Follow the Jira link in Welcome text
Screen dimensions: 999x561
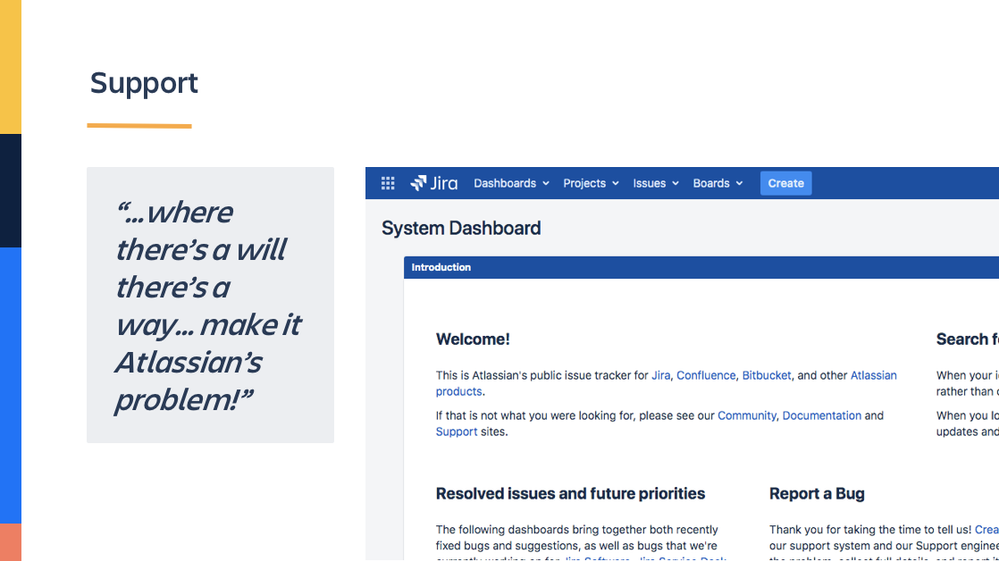(661, 376)
